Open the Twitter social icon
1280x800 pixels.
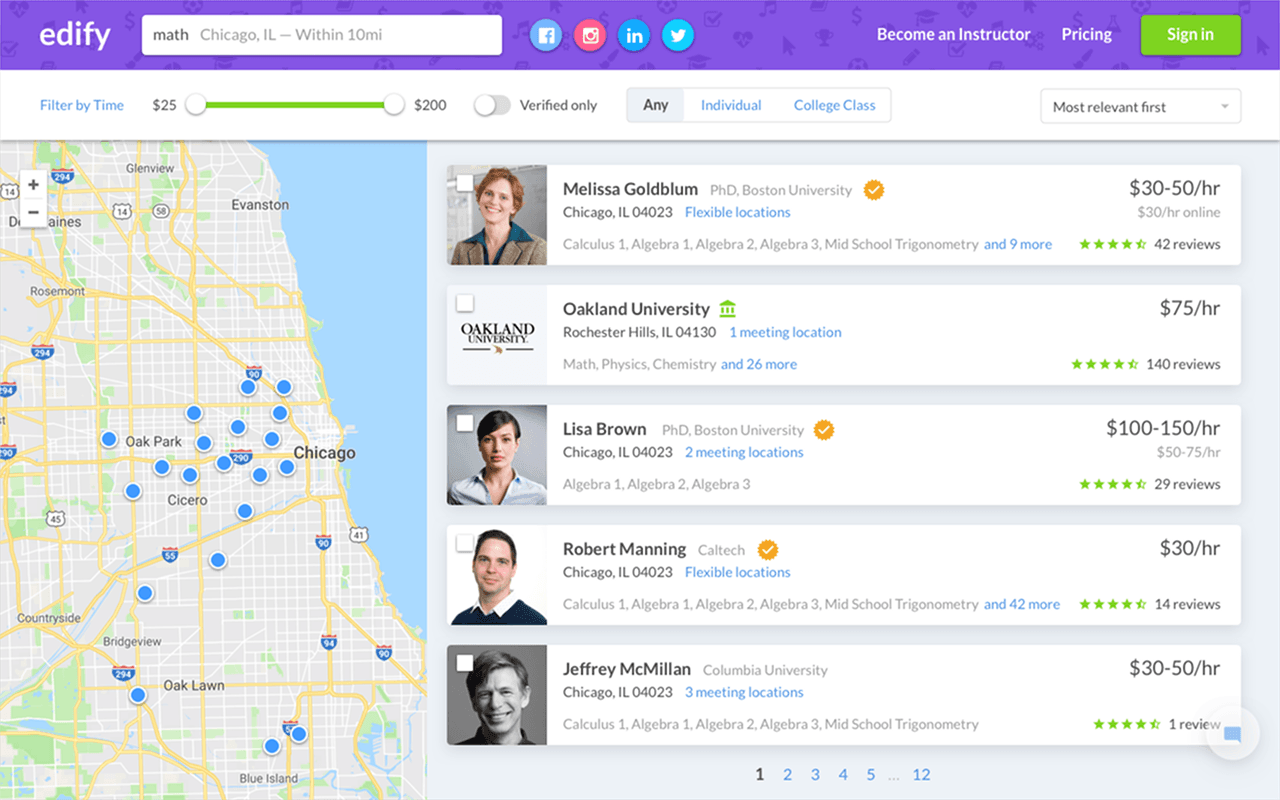point(678,36)
